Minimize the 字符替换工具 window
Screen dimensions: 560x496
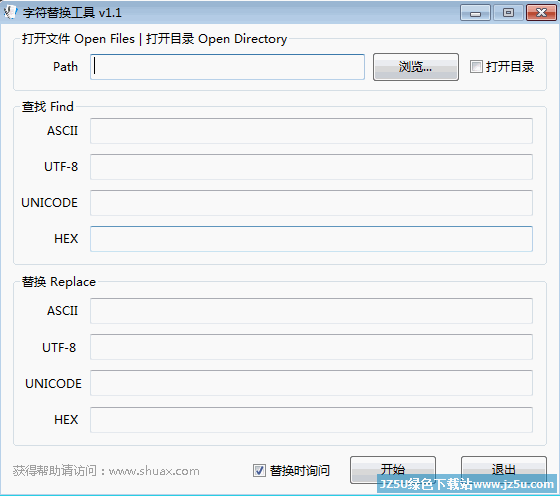[x=475, y=13]
